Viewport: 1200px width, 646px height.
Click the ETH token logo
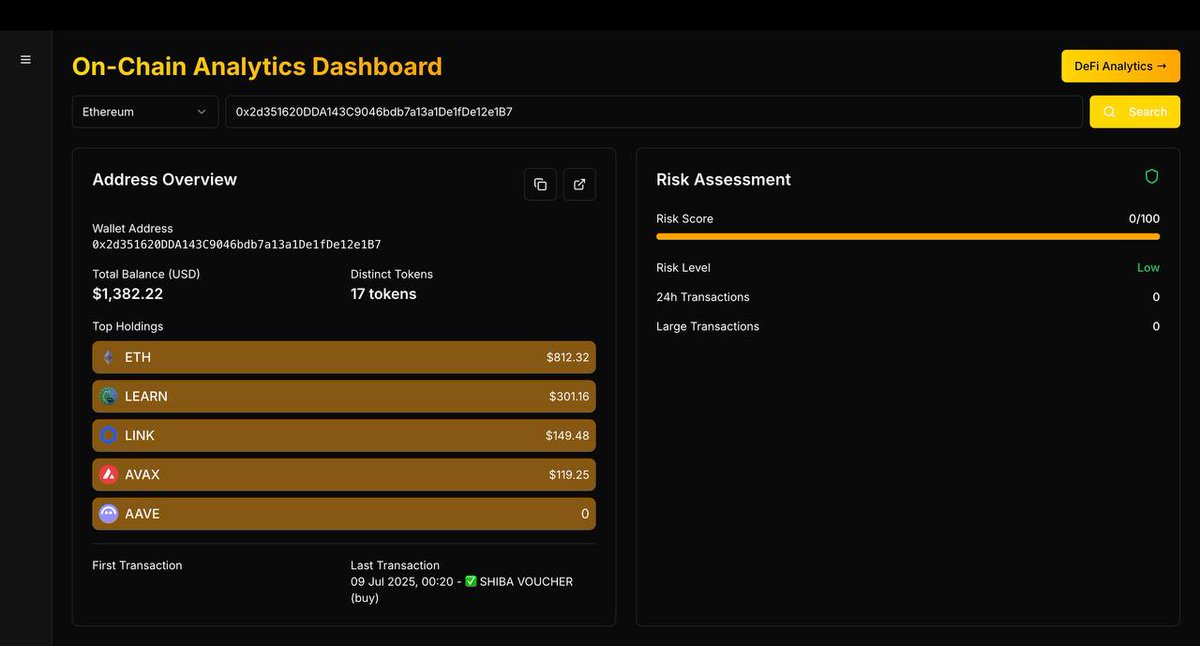109,357
